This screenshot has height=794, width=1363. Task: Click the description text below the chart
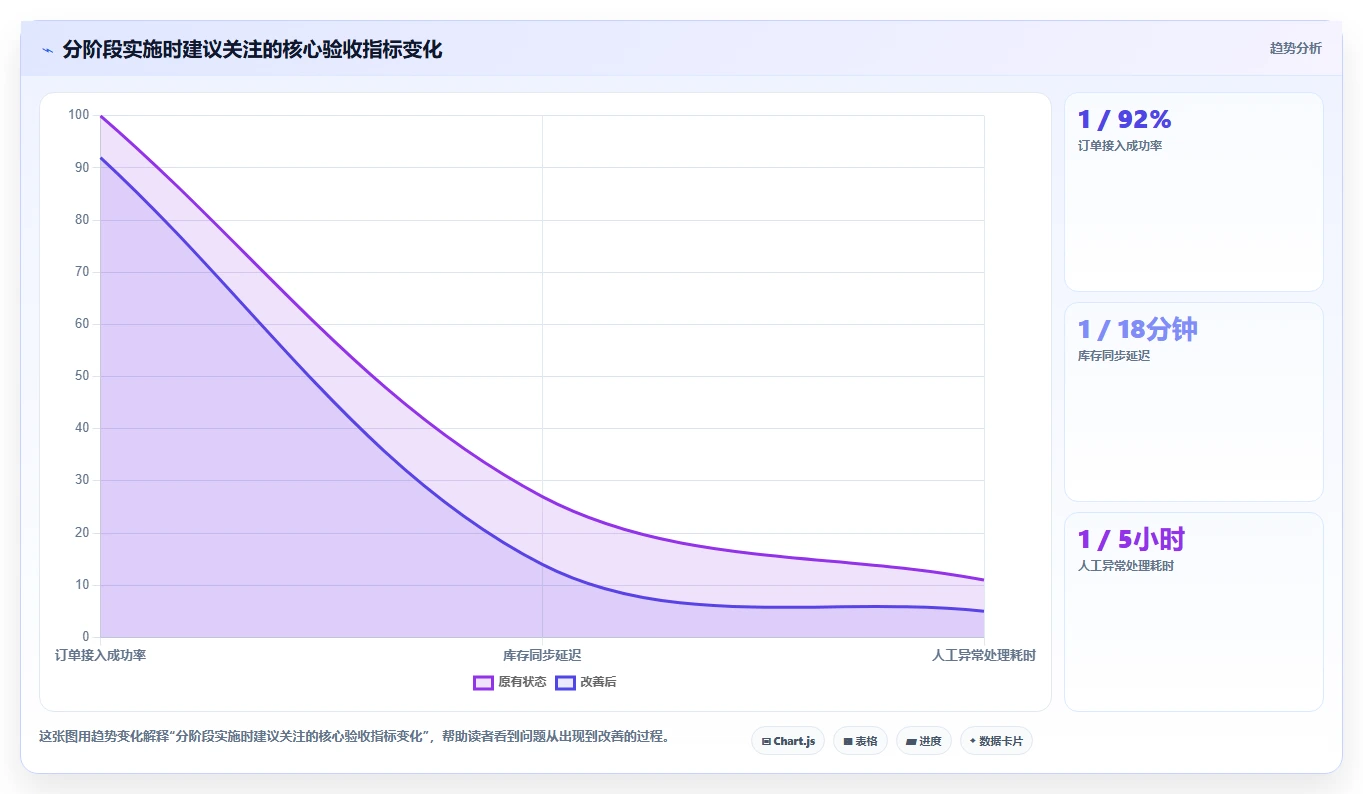click(354, 736)
